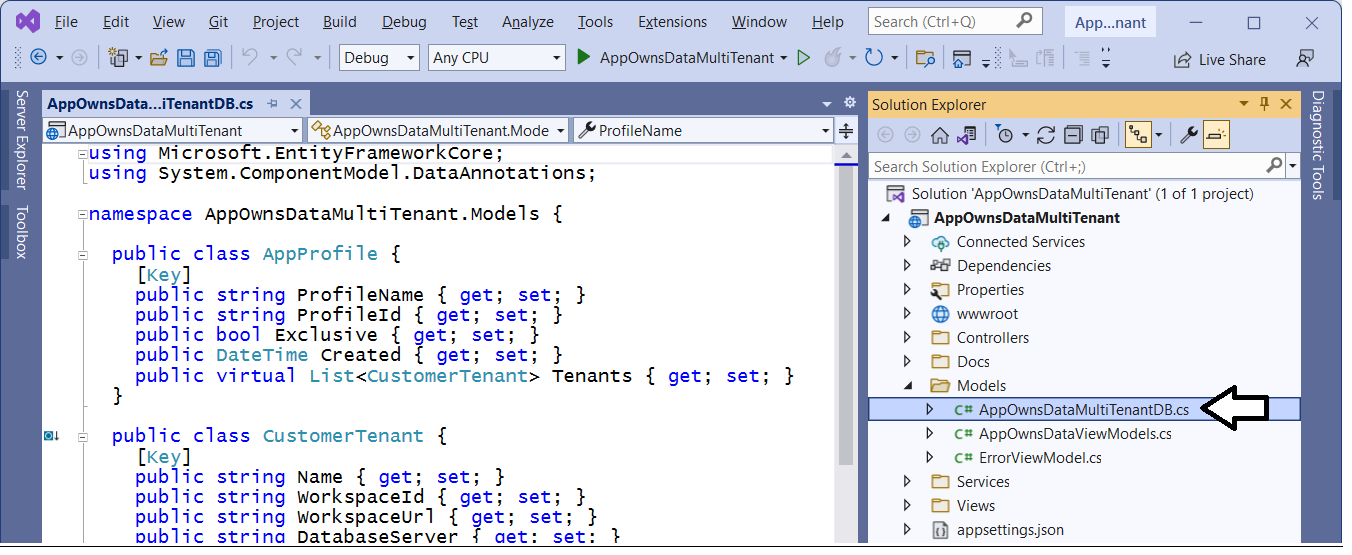The height and width of the screenshot is (555, 1352).
Task: Click the New Project icon in the toolbar
Action: 119,58
